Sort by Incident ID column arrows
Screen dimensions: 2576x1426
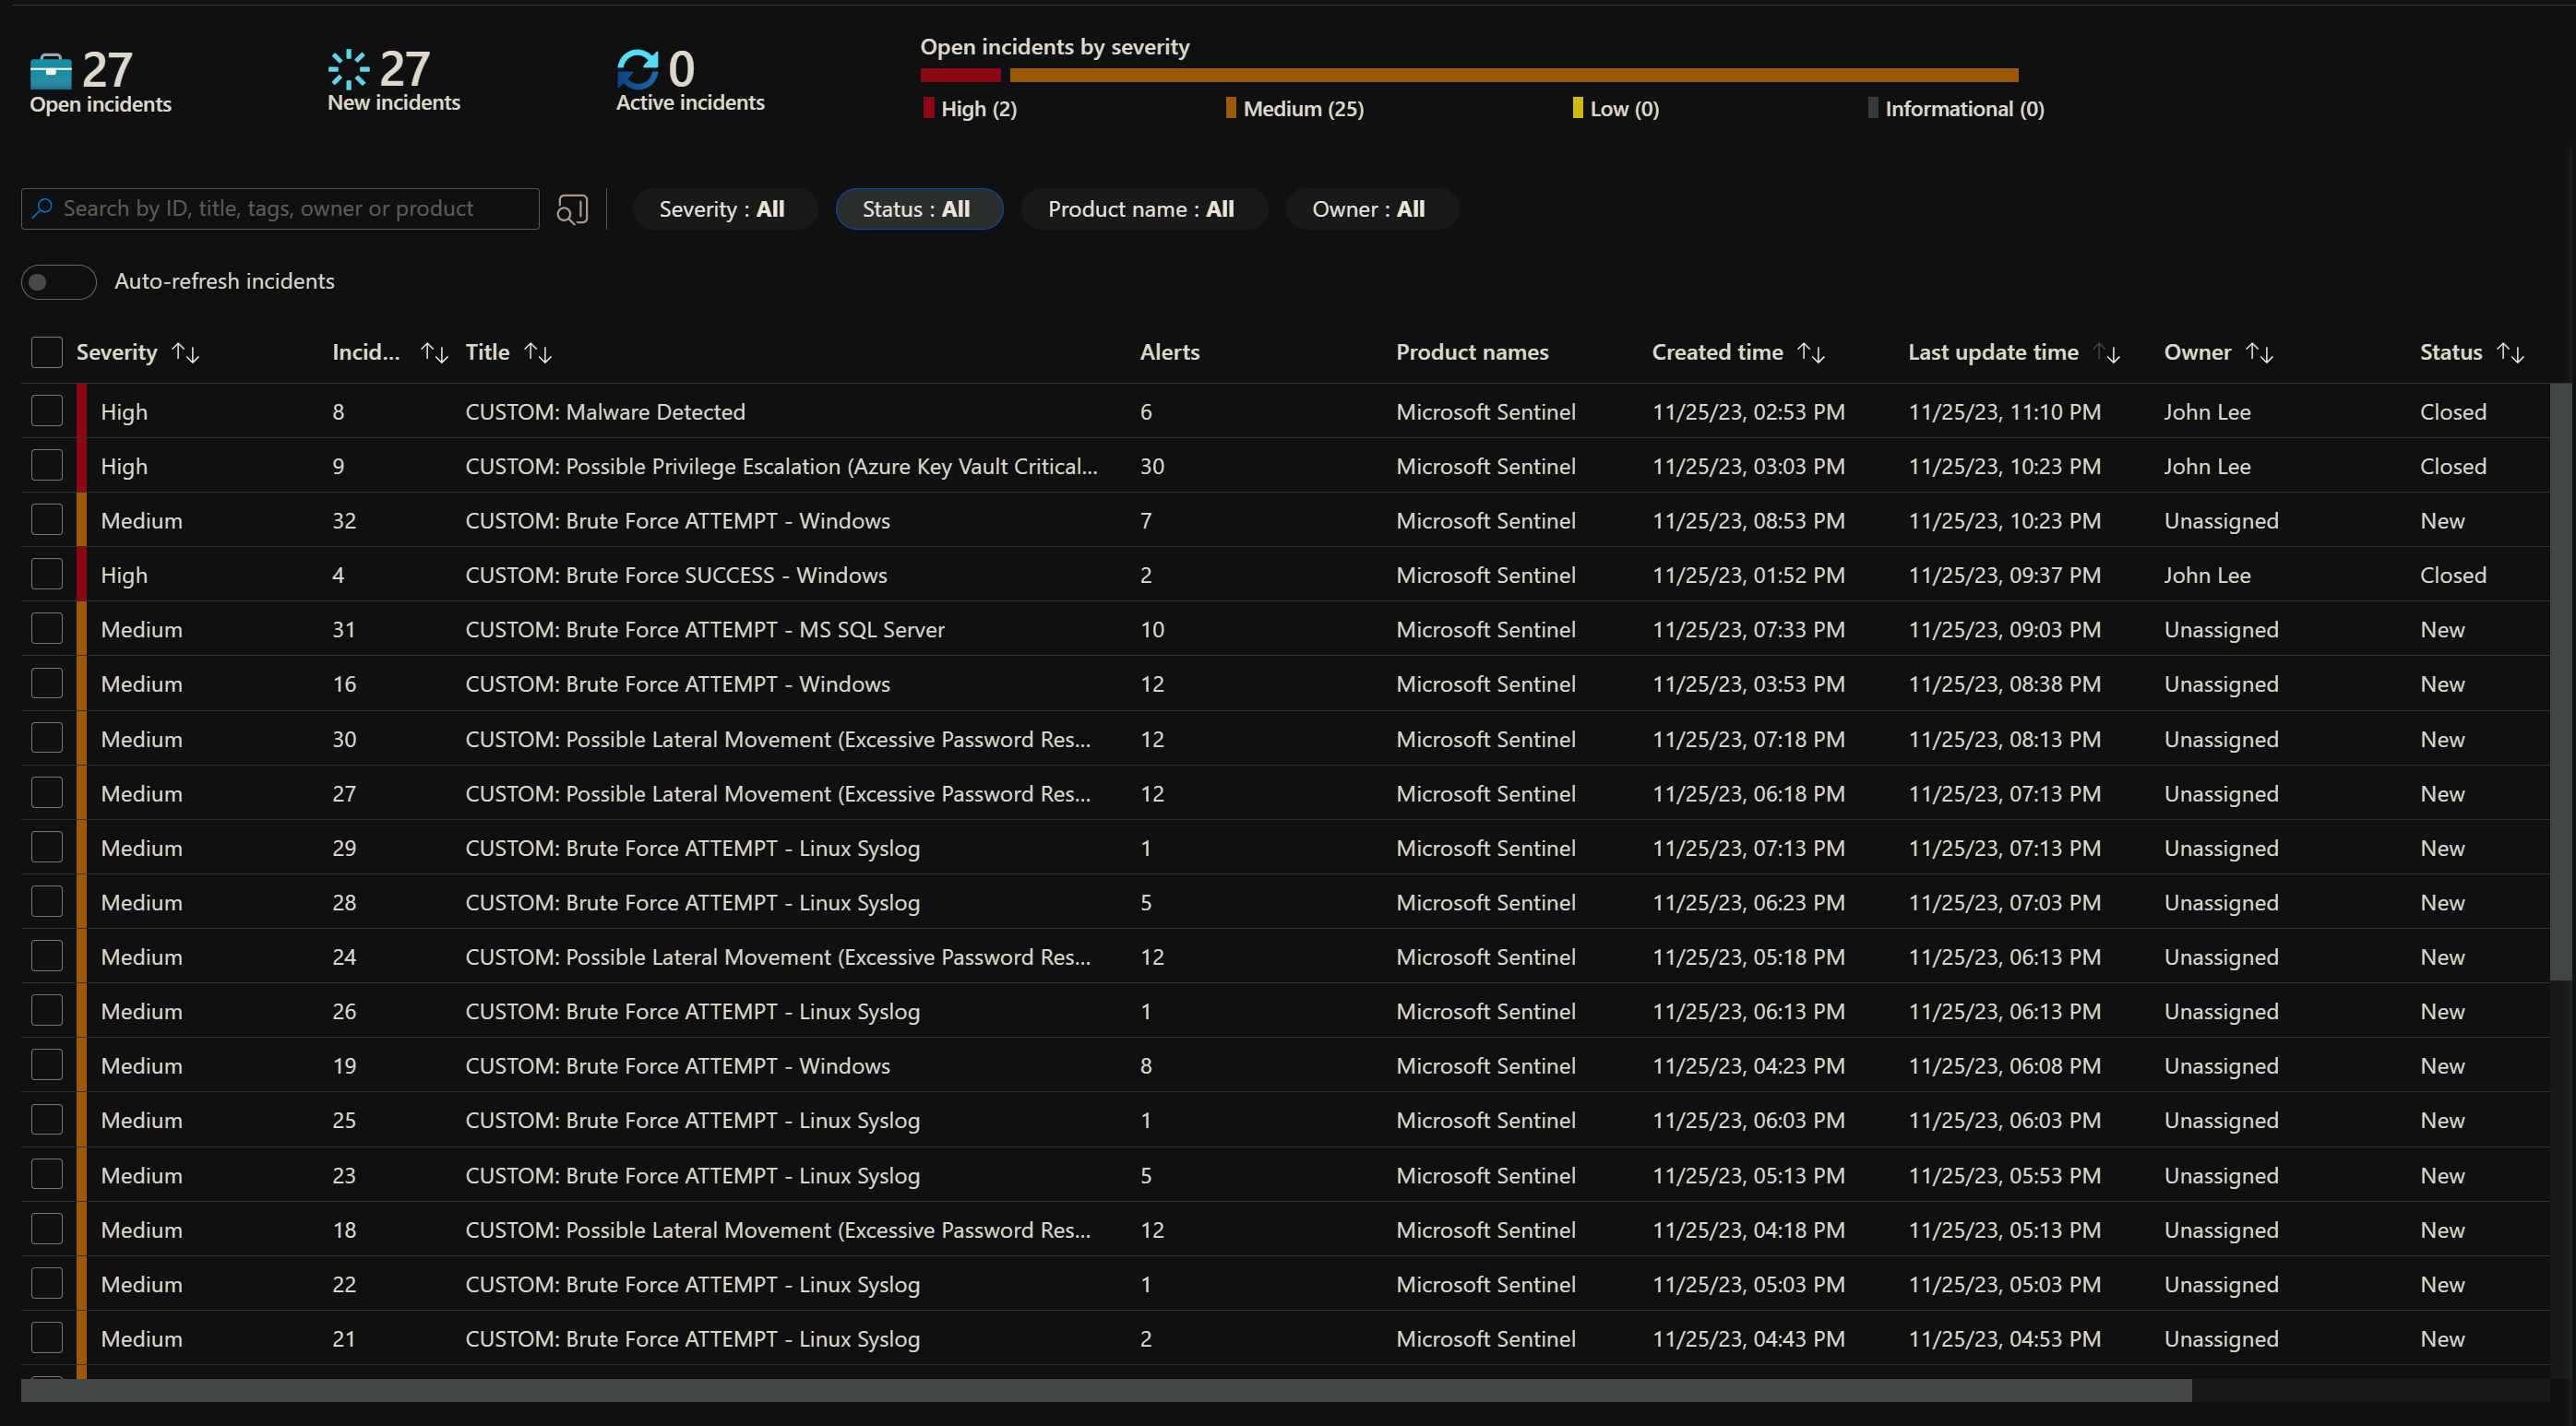click(x=434, y=353)
